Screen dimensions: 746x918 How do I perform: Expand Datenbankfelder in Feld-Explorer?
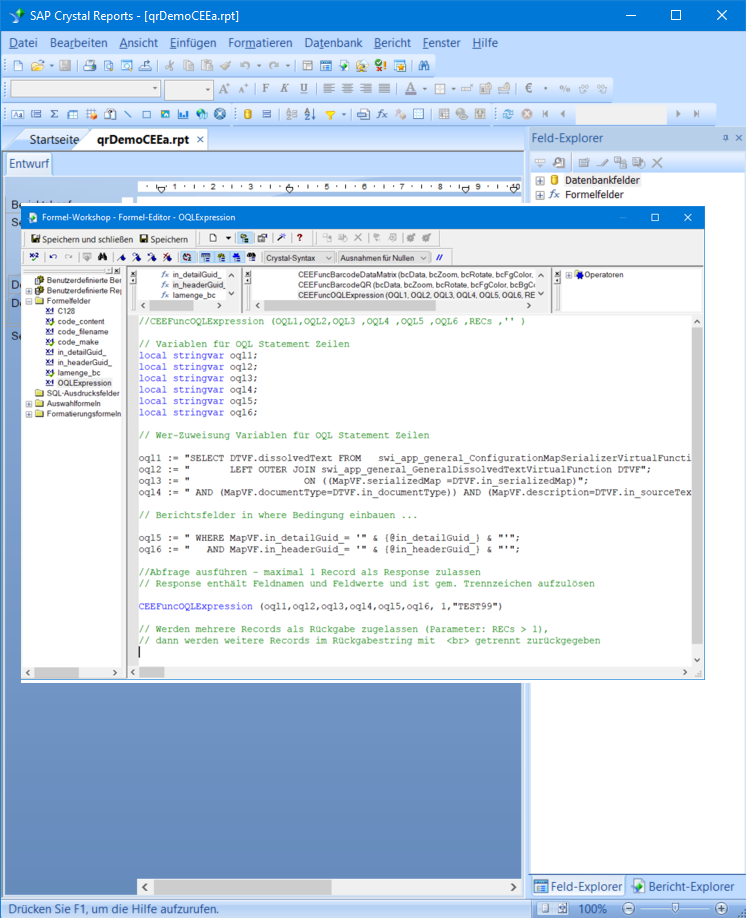click(x=540, y=180)
